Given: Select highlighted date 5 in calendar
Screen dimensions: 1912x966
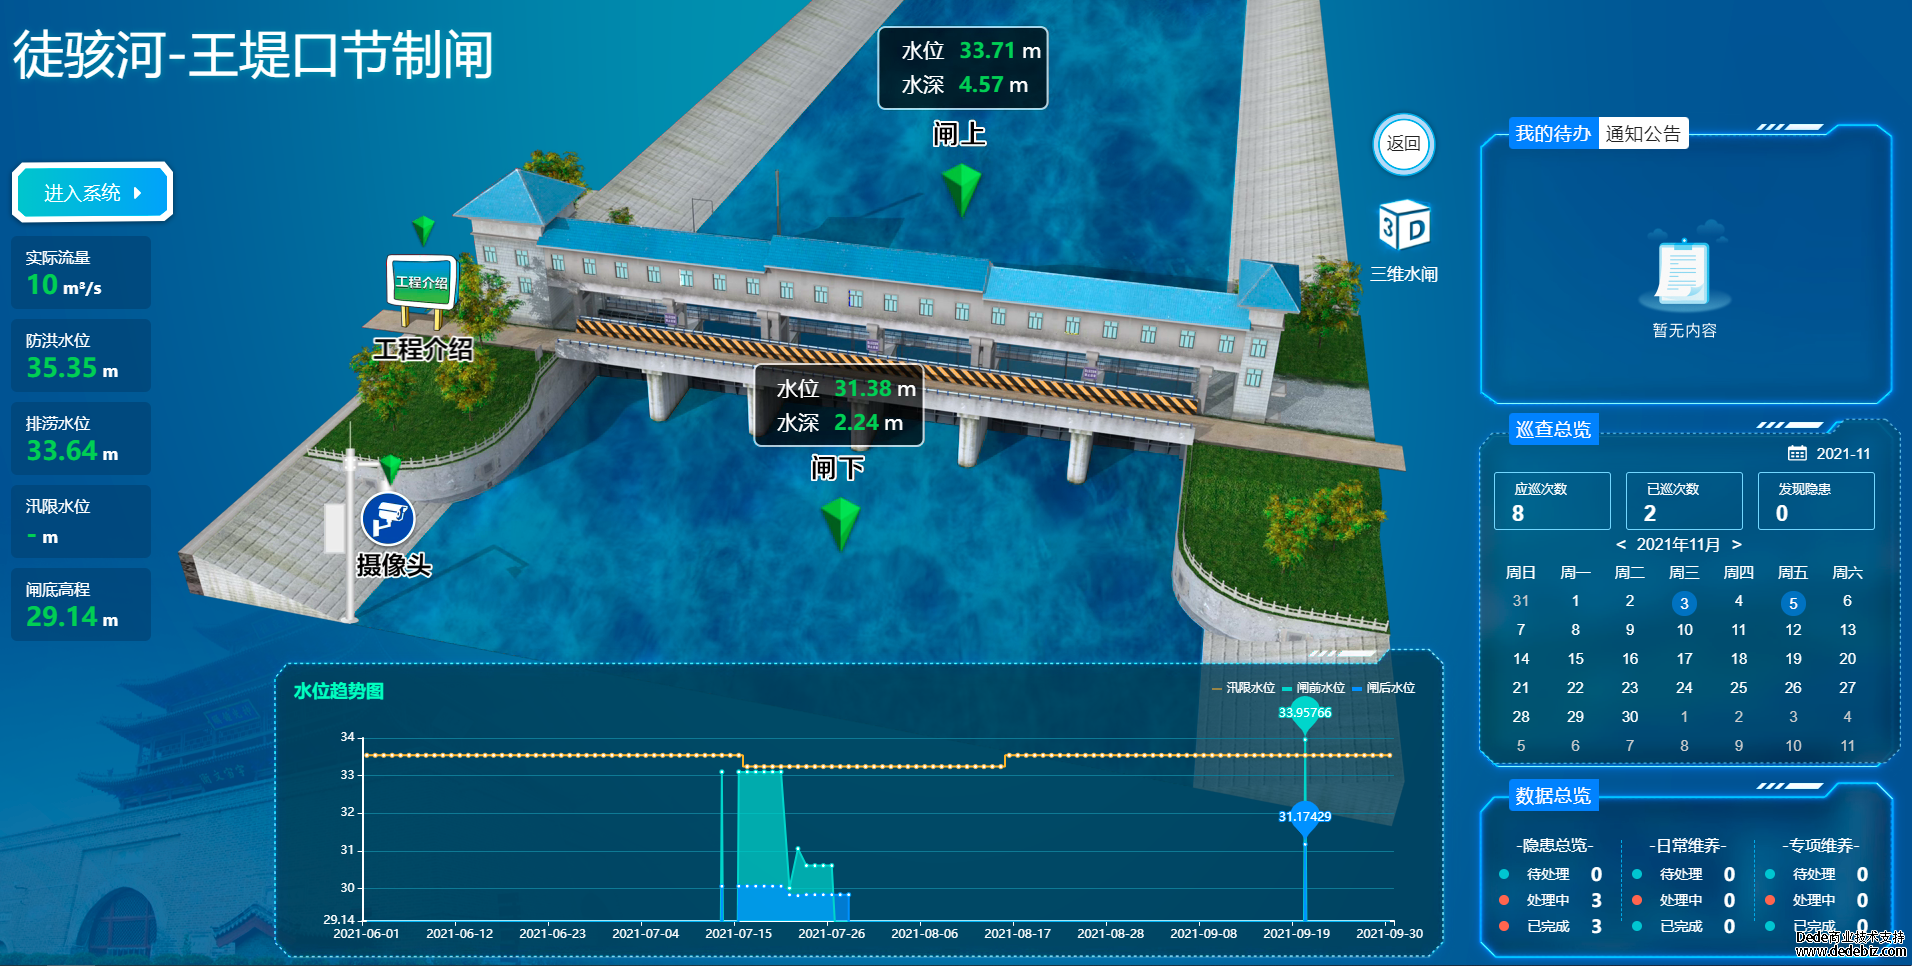Looking at the screenshot, I should click(x=1793, y=603).
